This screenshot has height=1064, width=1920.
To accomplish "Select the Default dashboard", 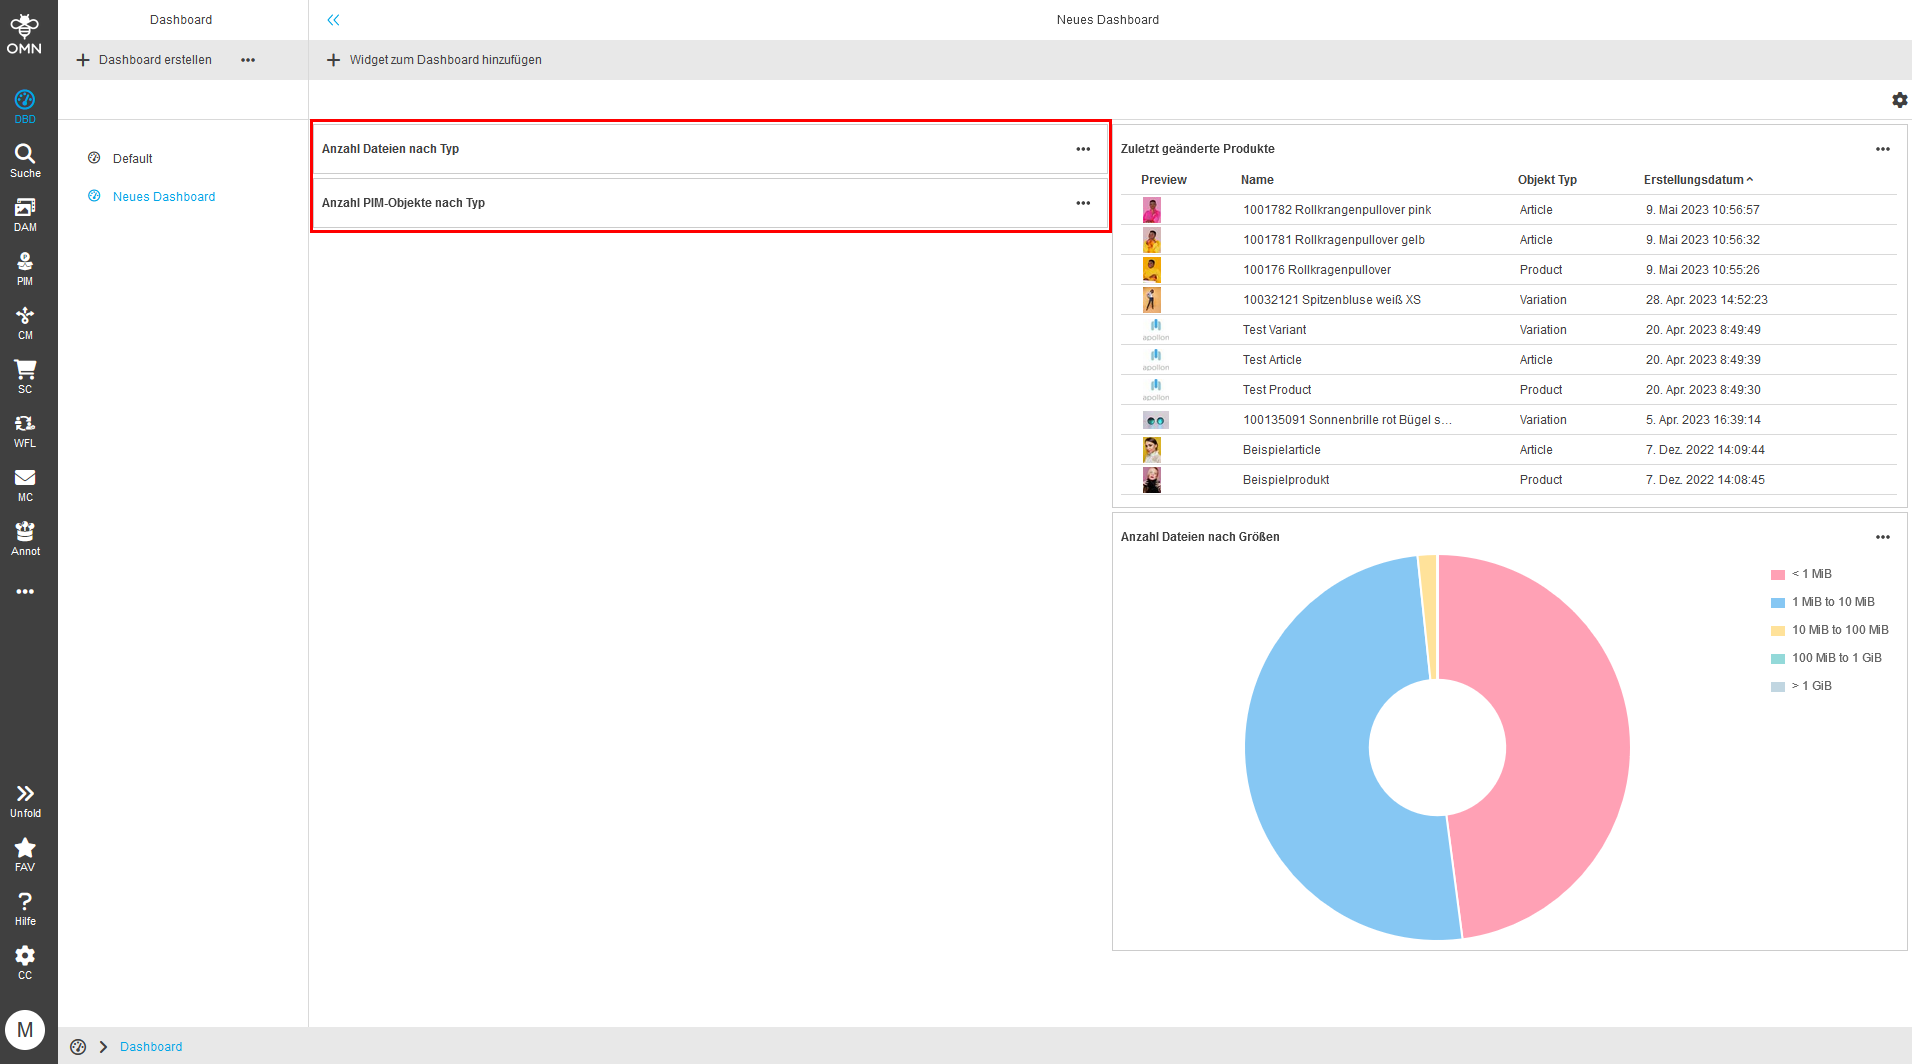I will 132,159.
